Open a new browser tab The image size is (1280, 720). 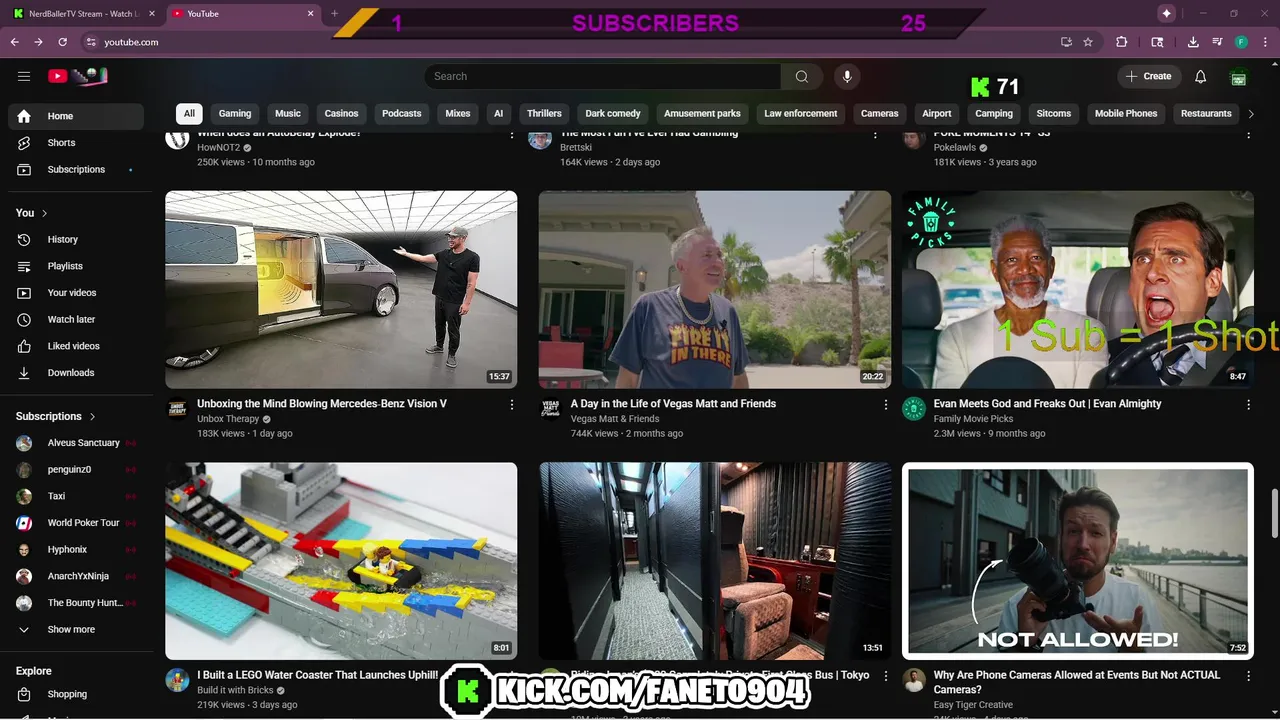click(x=334, y=14)
